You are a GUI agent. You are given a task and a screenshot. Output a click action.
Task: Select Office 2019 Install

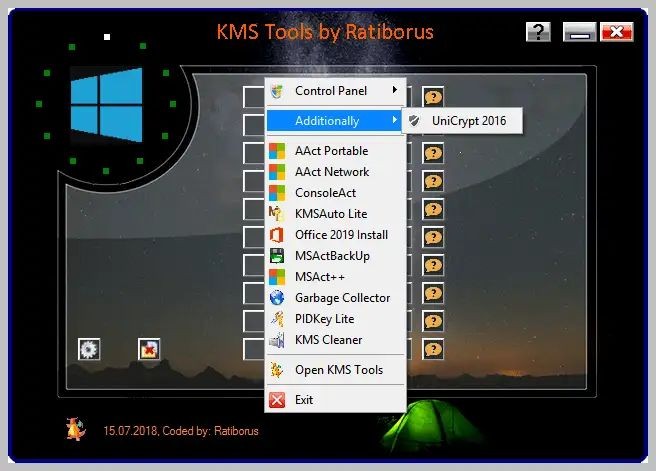[341, 235]
